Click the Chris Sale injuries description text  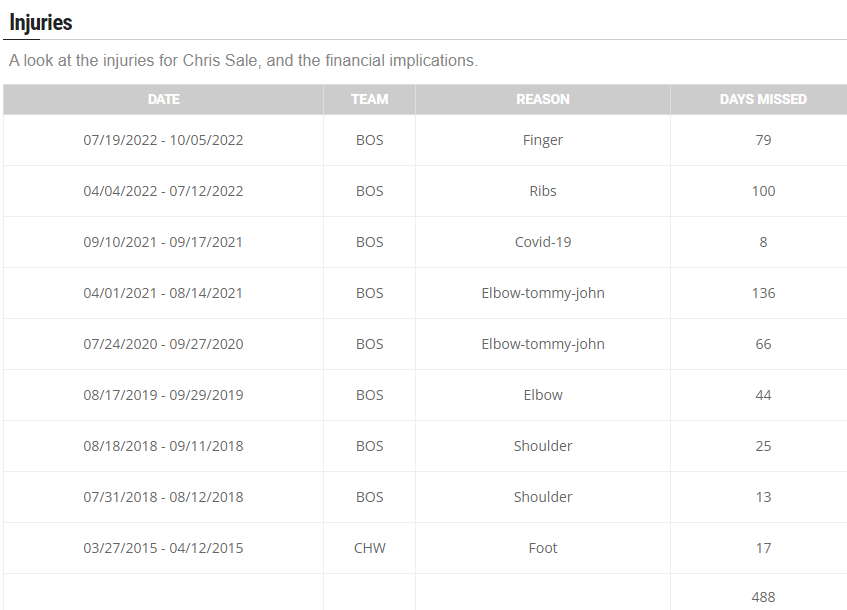pyautogui.click(x=244, y=61)
